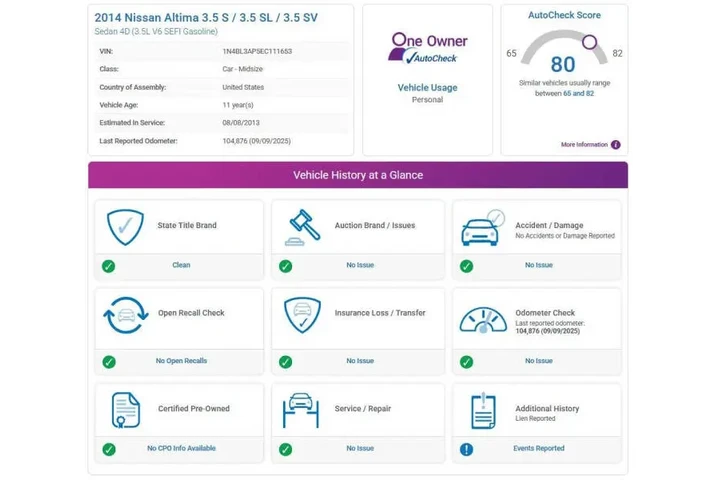Image resolution: width=720 pixels, height=480 pixels.
Task: Click the Country of Assembly United States value
Action: coord(243,87)
